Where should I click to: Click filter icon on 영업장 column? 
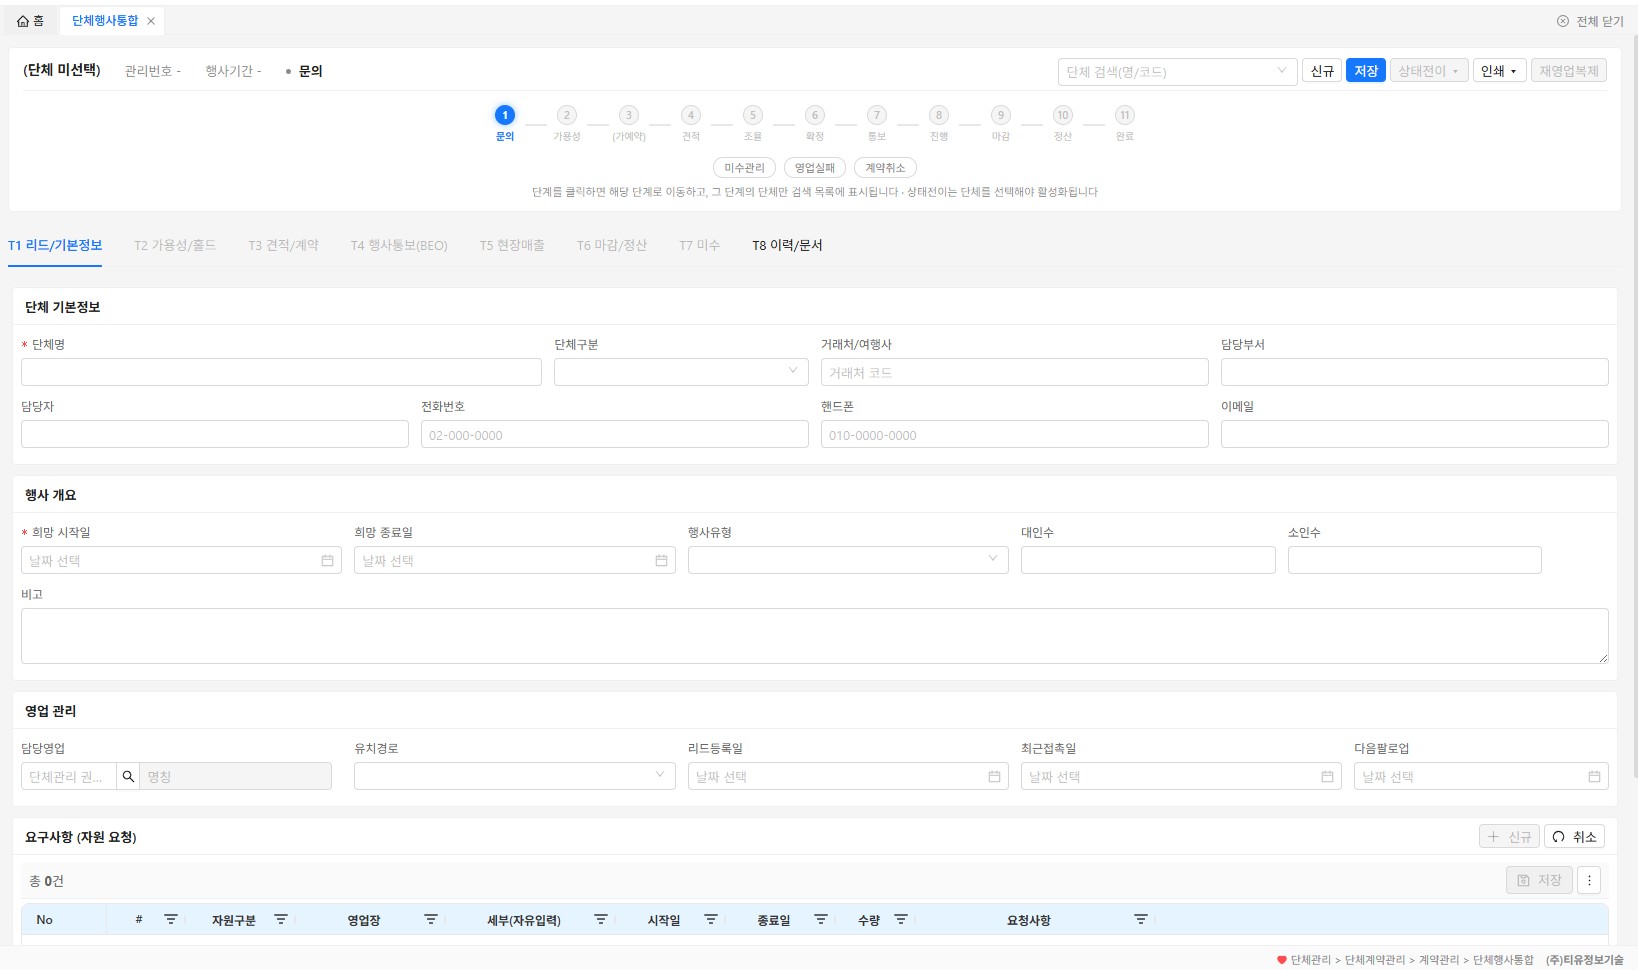tap(431, 919)
